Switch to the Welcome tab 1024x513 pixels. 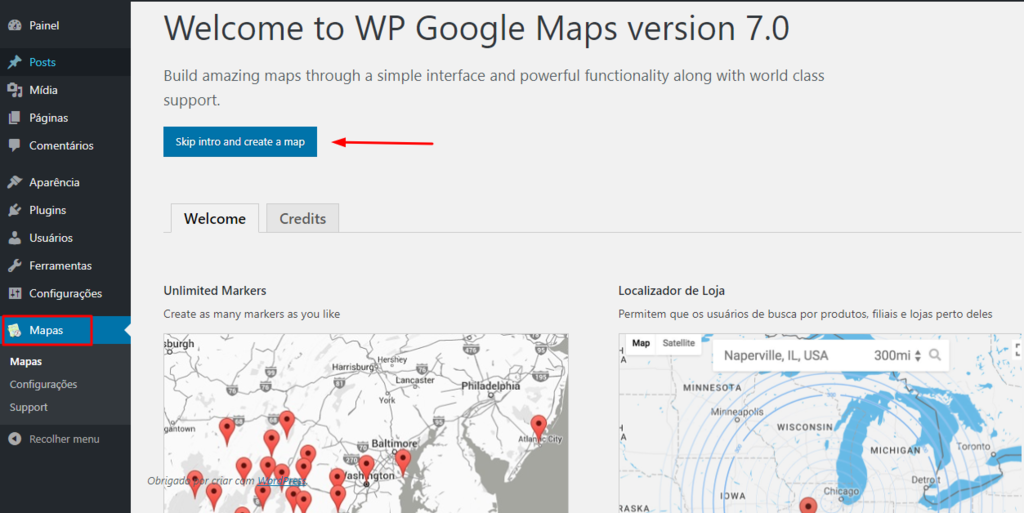coord(215,218)
